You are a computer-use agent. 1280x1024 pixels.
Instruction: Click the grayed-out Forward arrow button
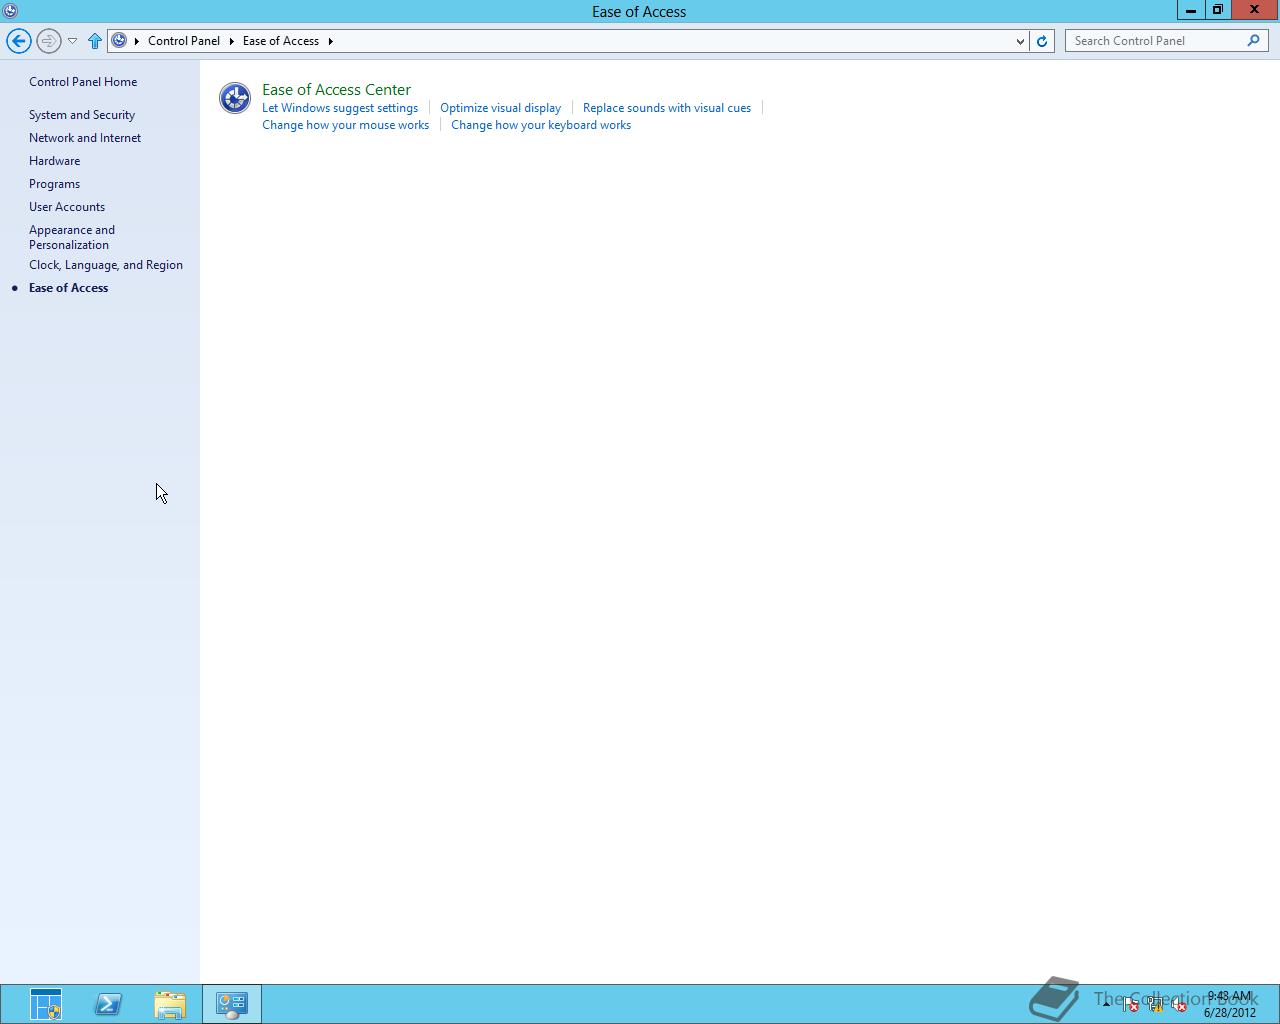(48, 41)
